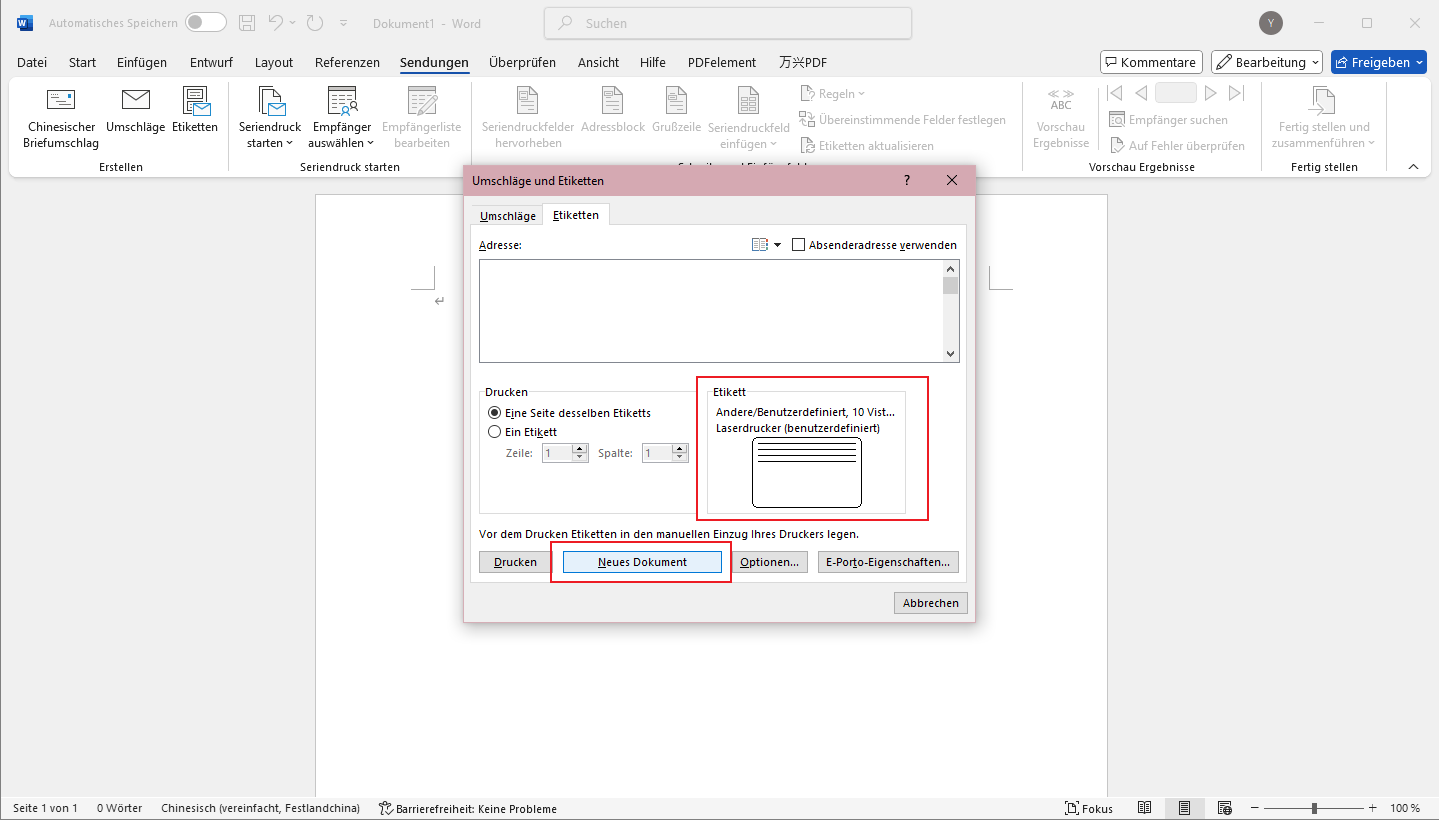Open the Hilfe ribbon tab
This screenshot has height=820, width=1439.
click(x=653, y=62)
